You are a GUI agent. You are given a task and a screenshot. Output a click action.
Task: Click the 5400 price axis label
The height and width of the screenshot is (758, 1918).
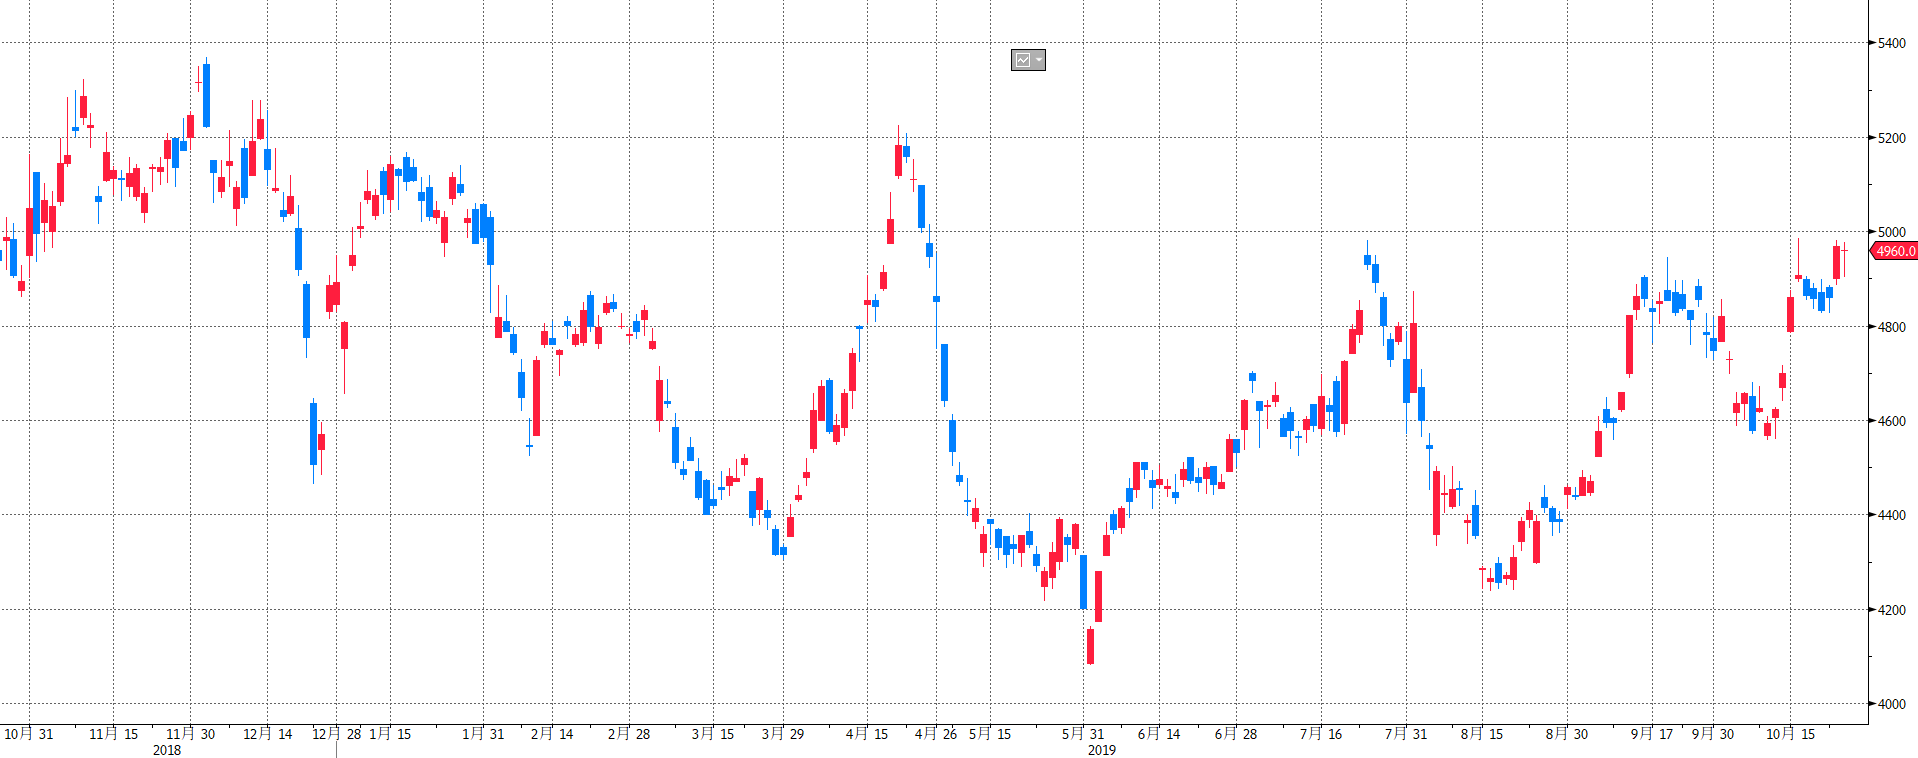pyautogui.click(x=1891, y=43)
